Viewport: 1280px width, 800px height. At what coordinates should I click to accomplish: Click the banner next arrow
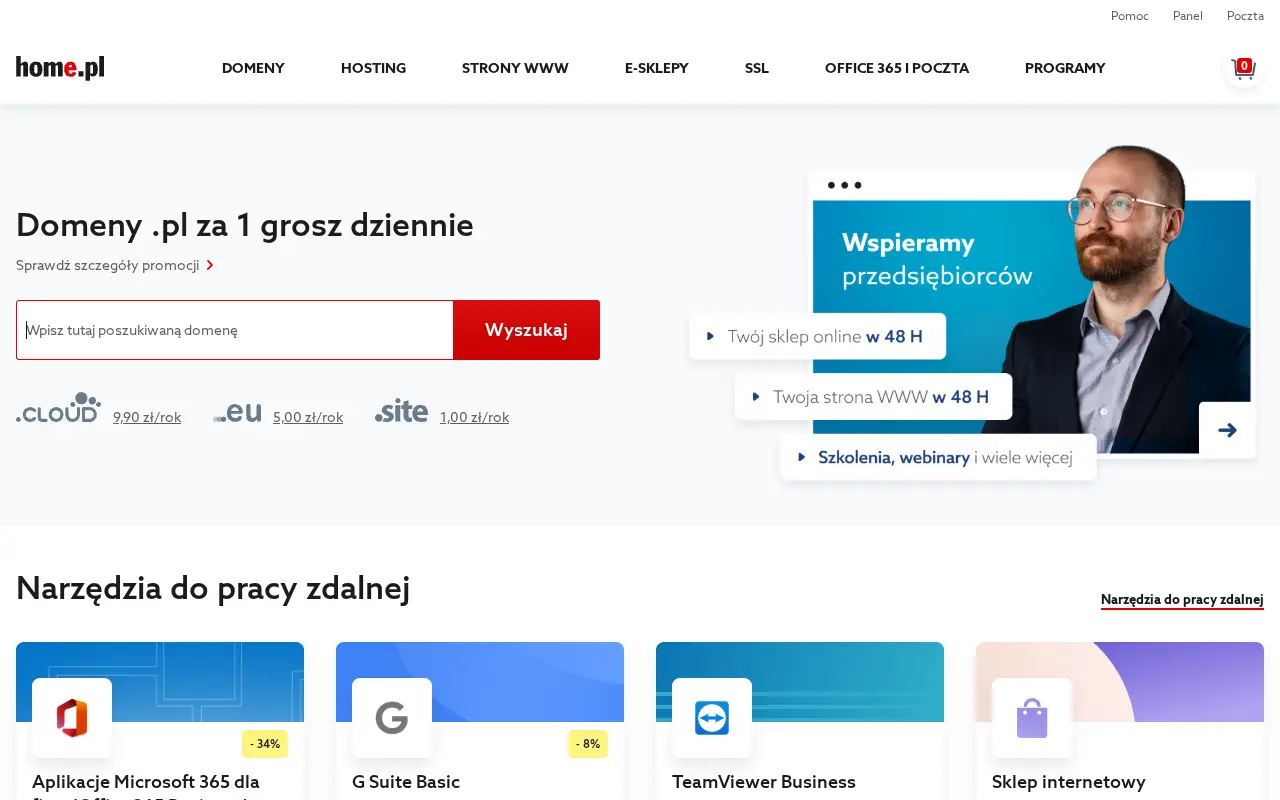[x=1227, y=430]
